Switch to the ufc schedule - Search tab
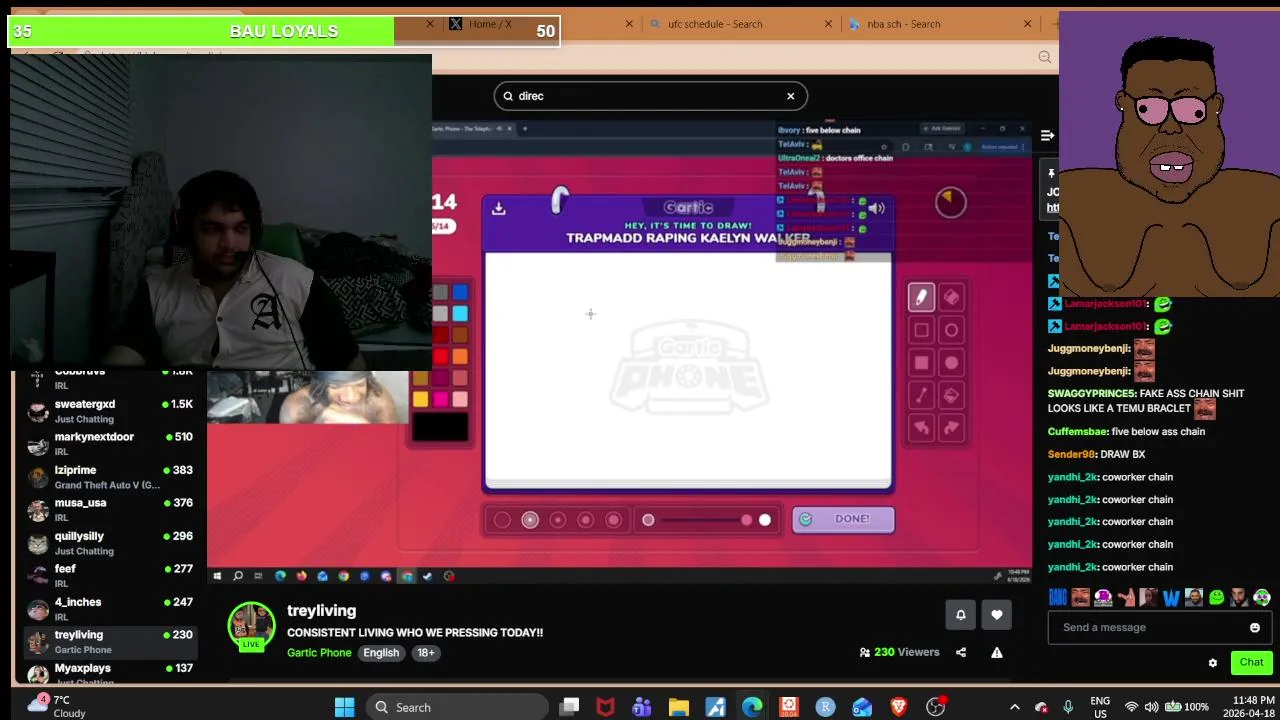This screenshot has width=1280, height=720. tap(740, 24)
